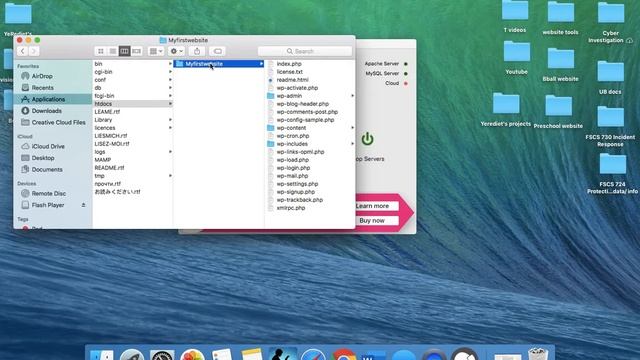Click Learn more in MAMP window
Screen dimensions: 640x360
tap(372, 206)
